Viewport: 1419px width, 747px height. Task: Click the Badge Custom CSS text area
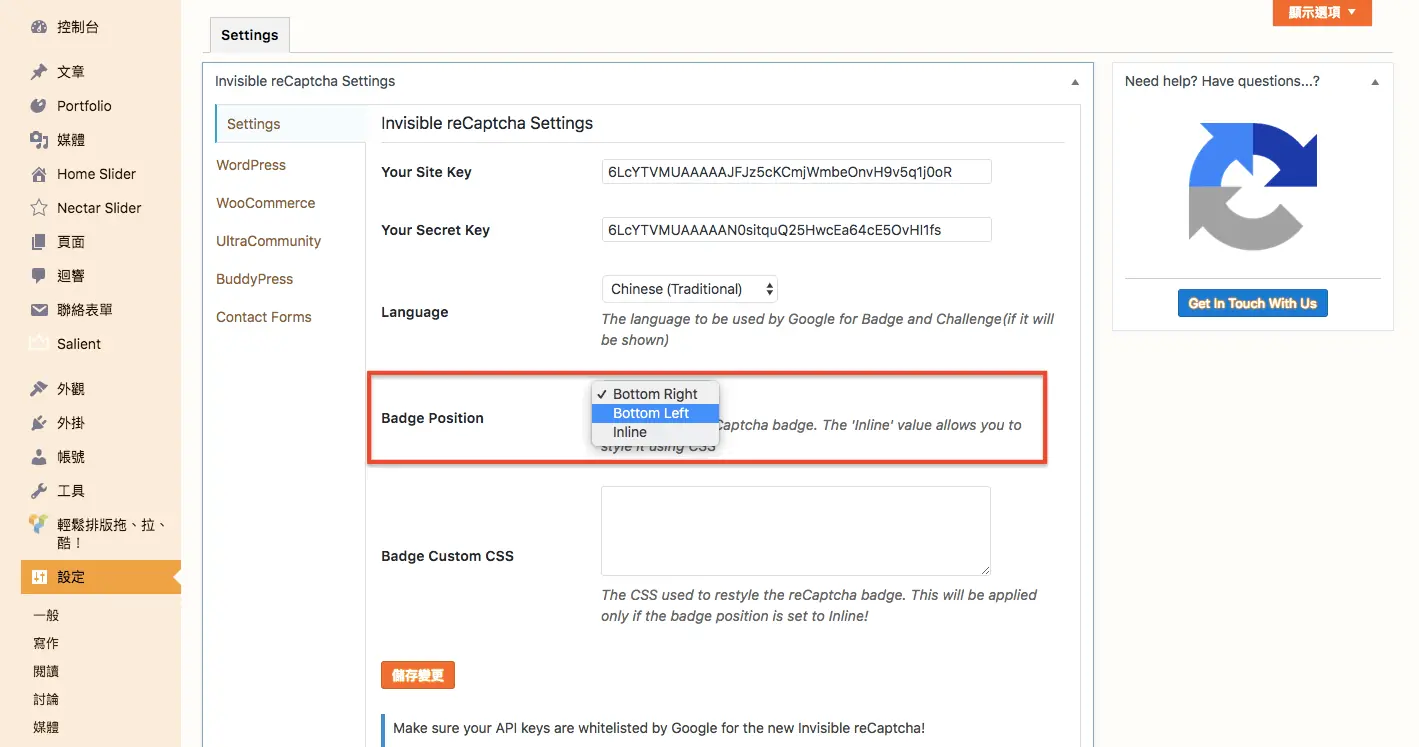click(x=796, y=531)
